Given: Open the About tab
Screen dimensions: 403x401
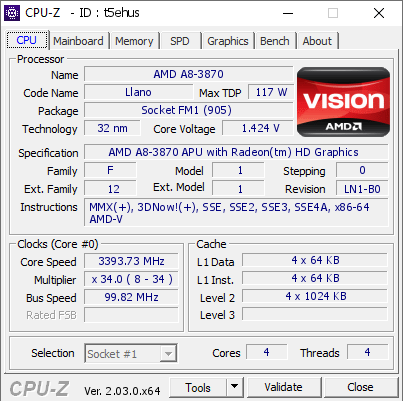Looking at the screenshot, I should click(x=317, y=41).
